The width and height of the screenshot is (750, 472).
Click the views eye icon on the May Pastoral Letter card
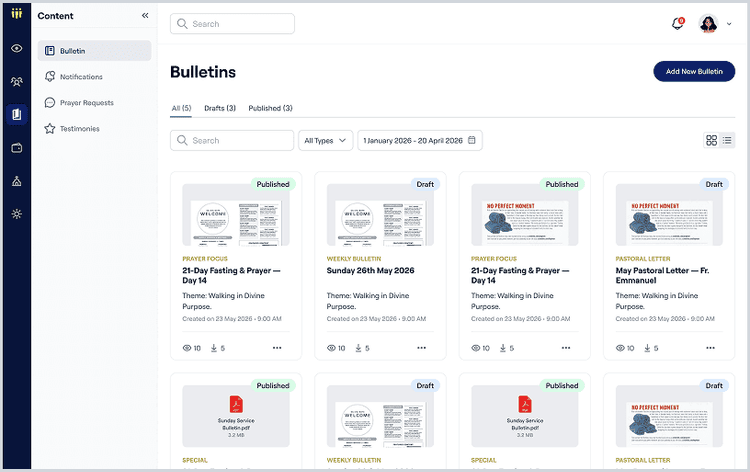click(x=620, y=348)
